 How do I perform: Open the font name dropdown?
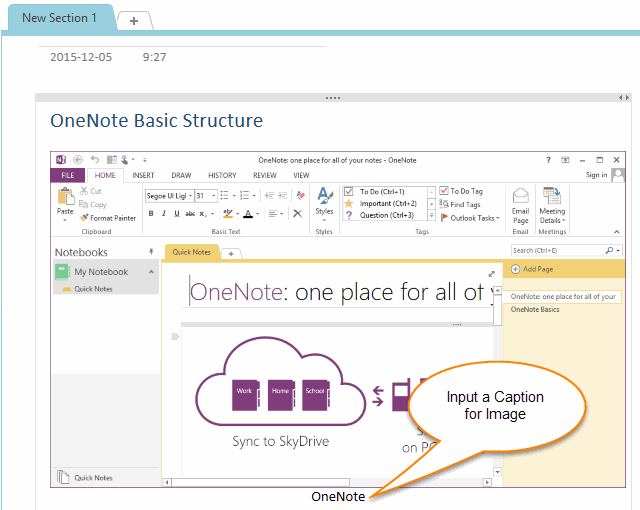pos(190,196)
